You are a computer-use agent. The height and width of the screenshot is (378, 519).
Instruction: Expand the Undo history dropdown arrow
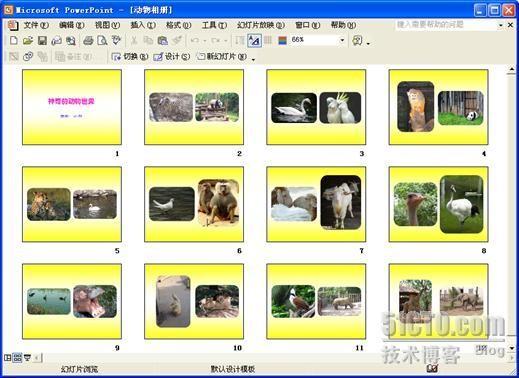(205, 41)
